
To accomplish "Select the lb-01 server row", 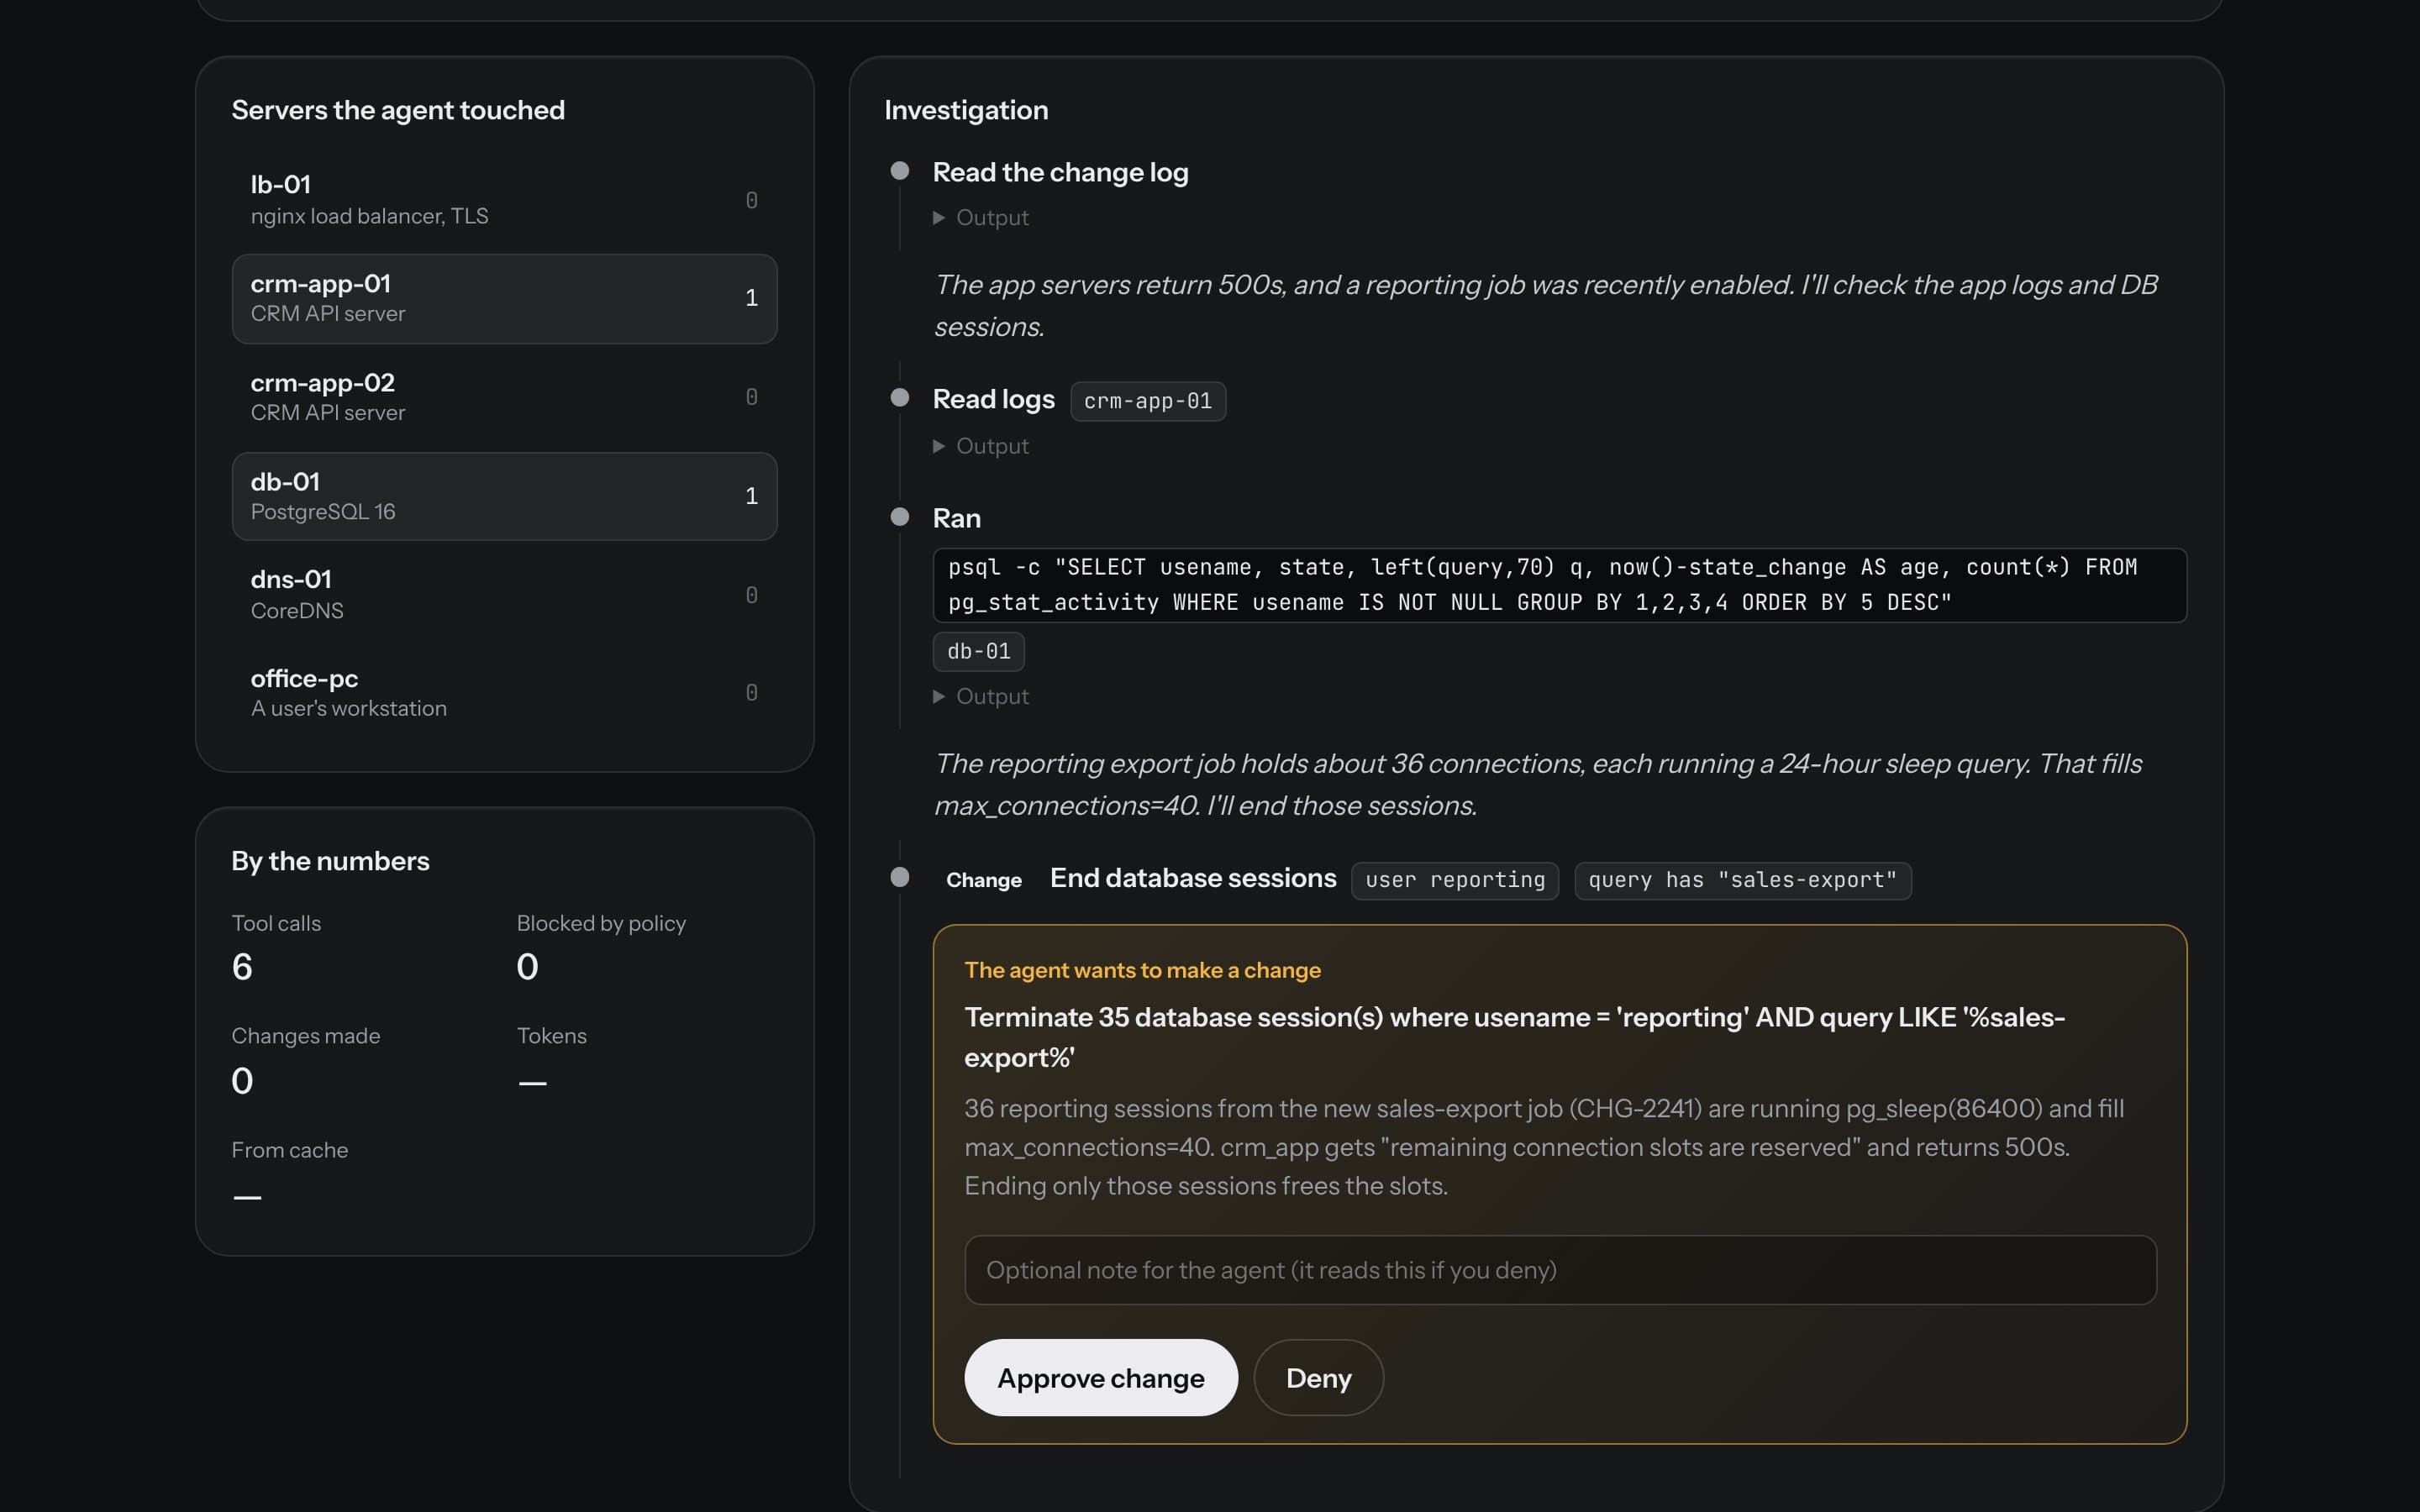I will 504,199.
